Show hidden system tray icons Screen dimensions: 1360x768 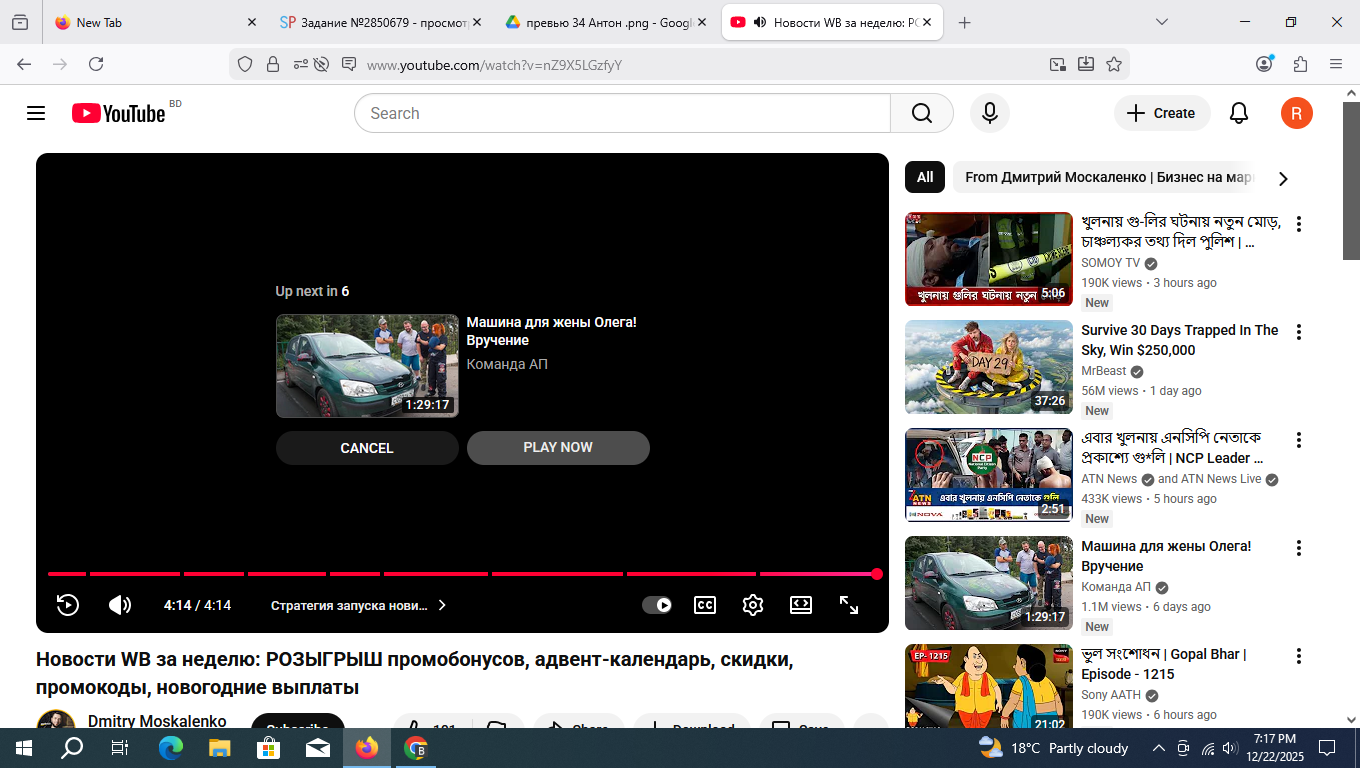pyautogui.click(x=1159, y=748)
